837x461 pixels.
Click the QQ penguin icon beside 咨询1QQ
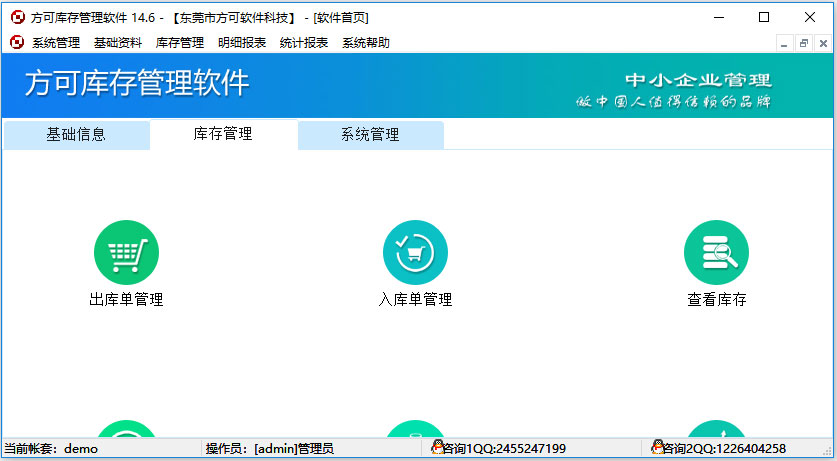click(437, 448)
